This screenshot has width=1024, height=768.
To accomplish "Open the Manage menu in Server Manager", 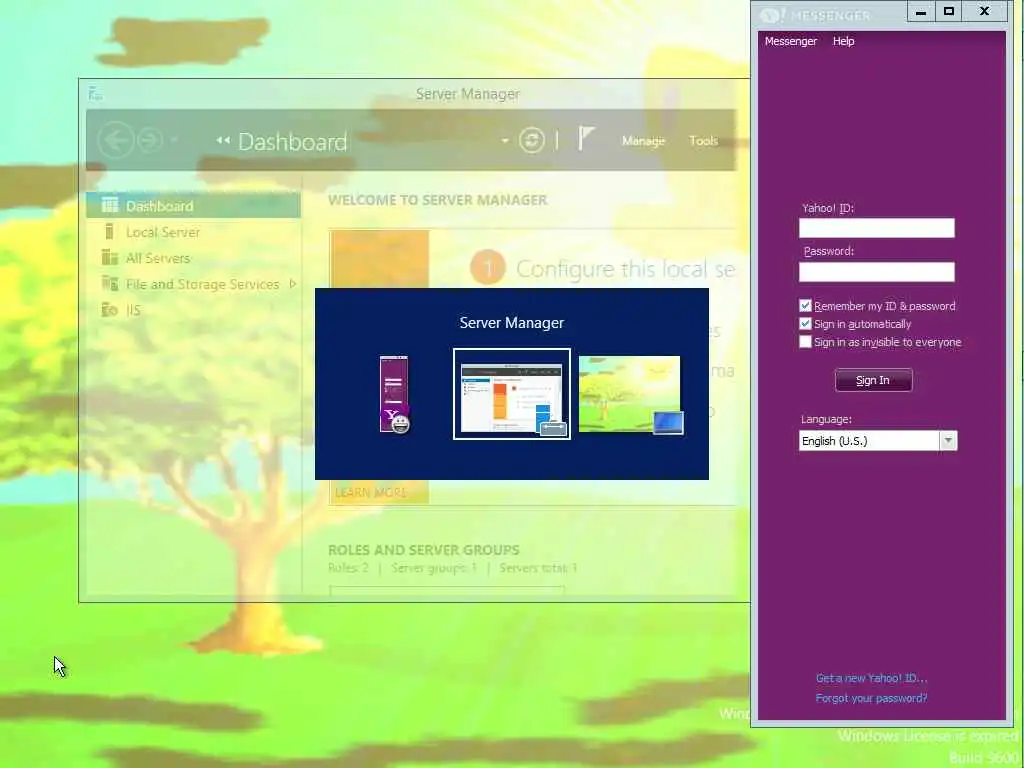I will tap(643, 140).
